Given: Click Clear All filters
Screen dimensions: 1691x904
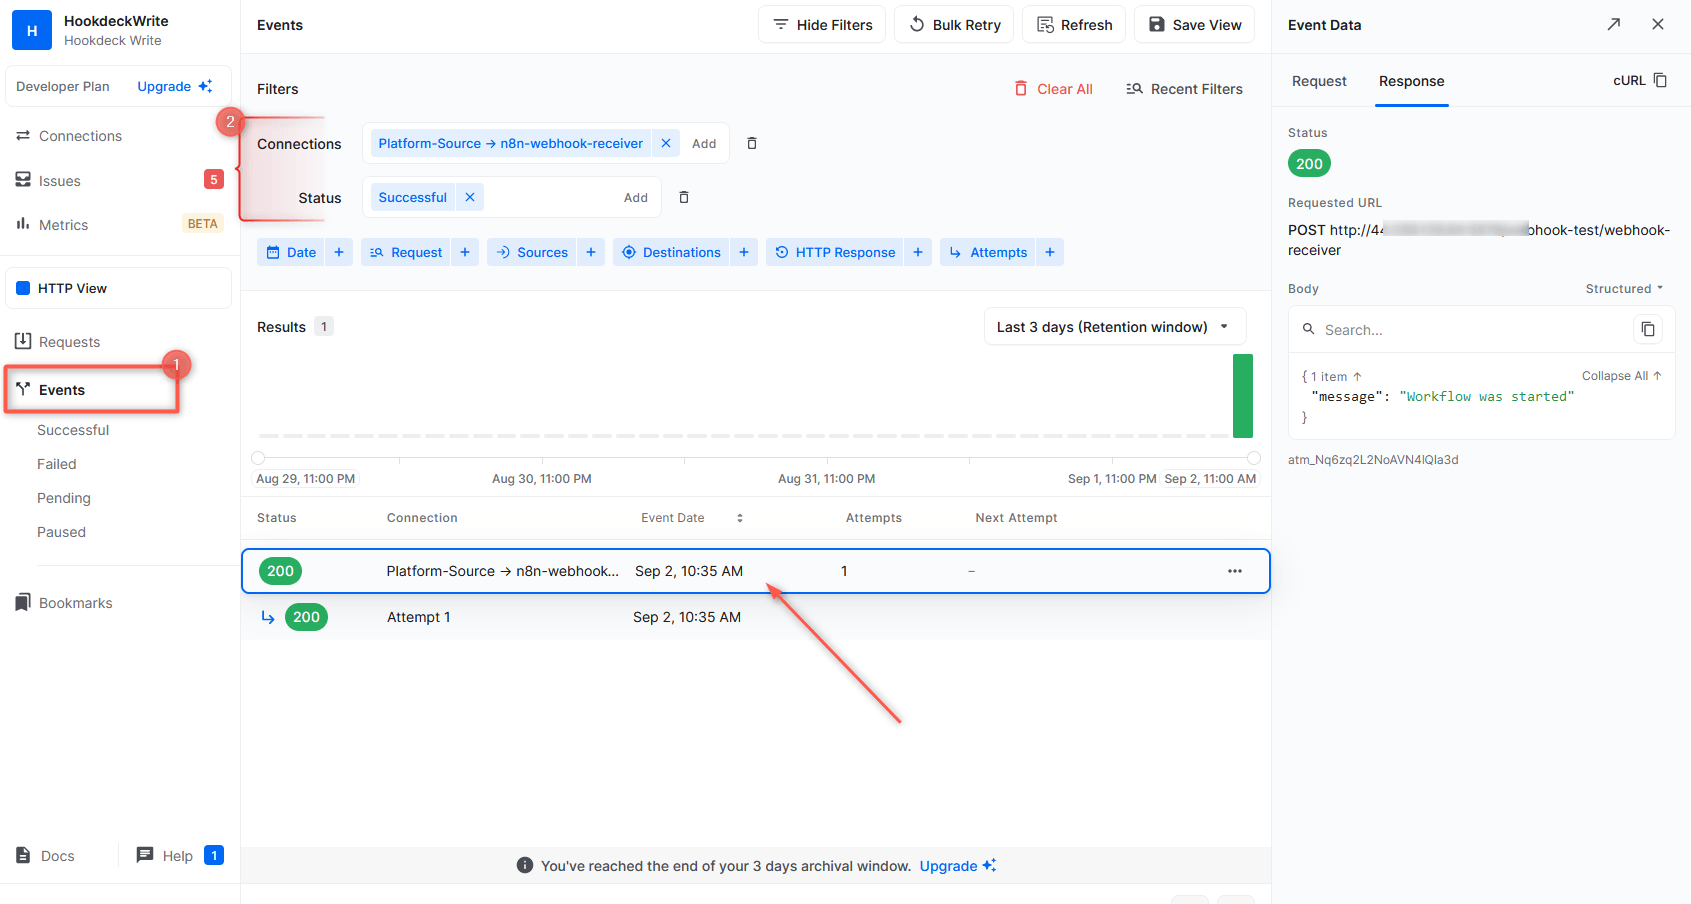Looking at the screenshot, I should (1053, 89).
